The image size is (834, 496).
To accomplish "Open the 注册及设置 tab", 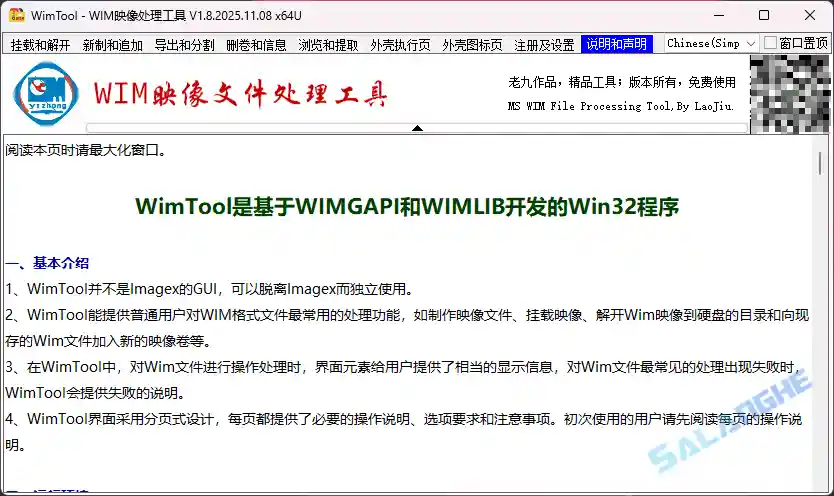I will [x=544, y=45].
